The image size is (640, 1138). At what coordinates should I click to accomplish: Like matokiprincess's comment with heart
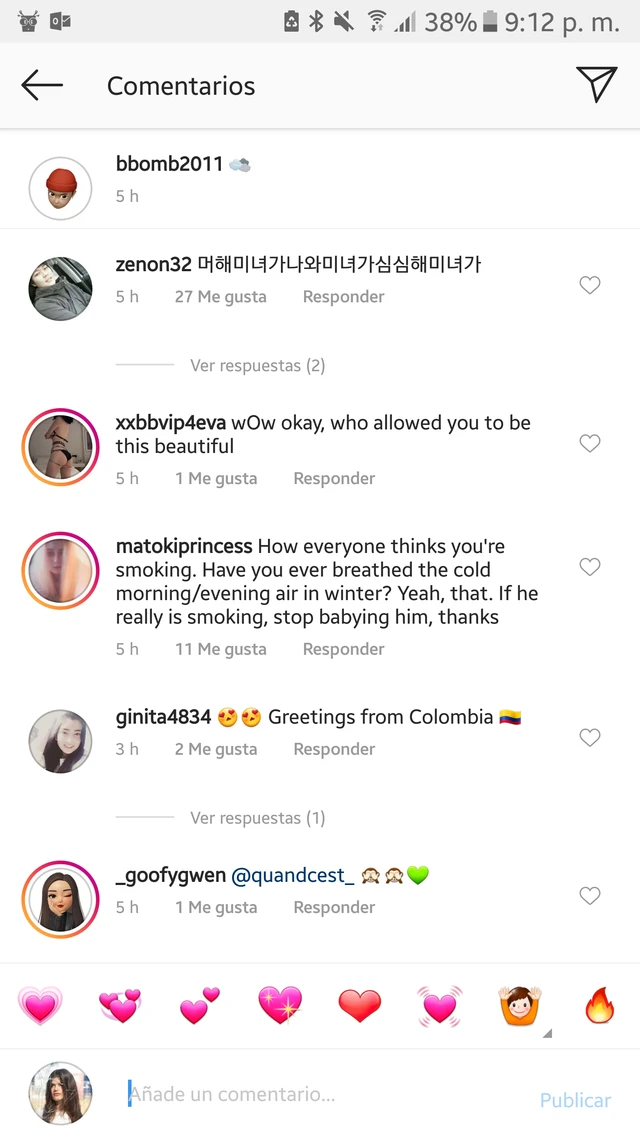pos(590,567)
